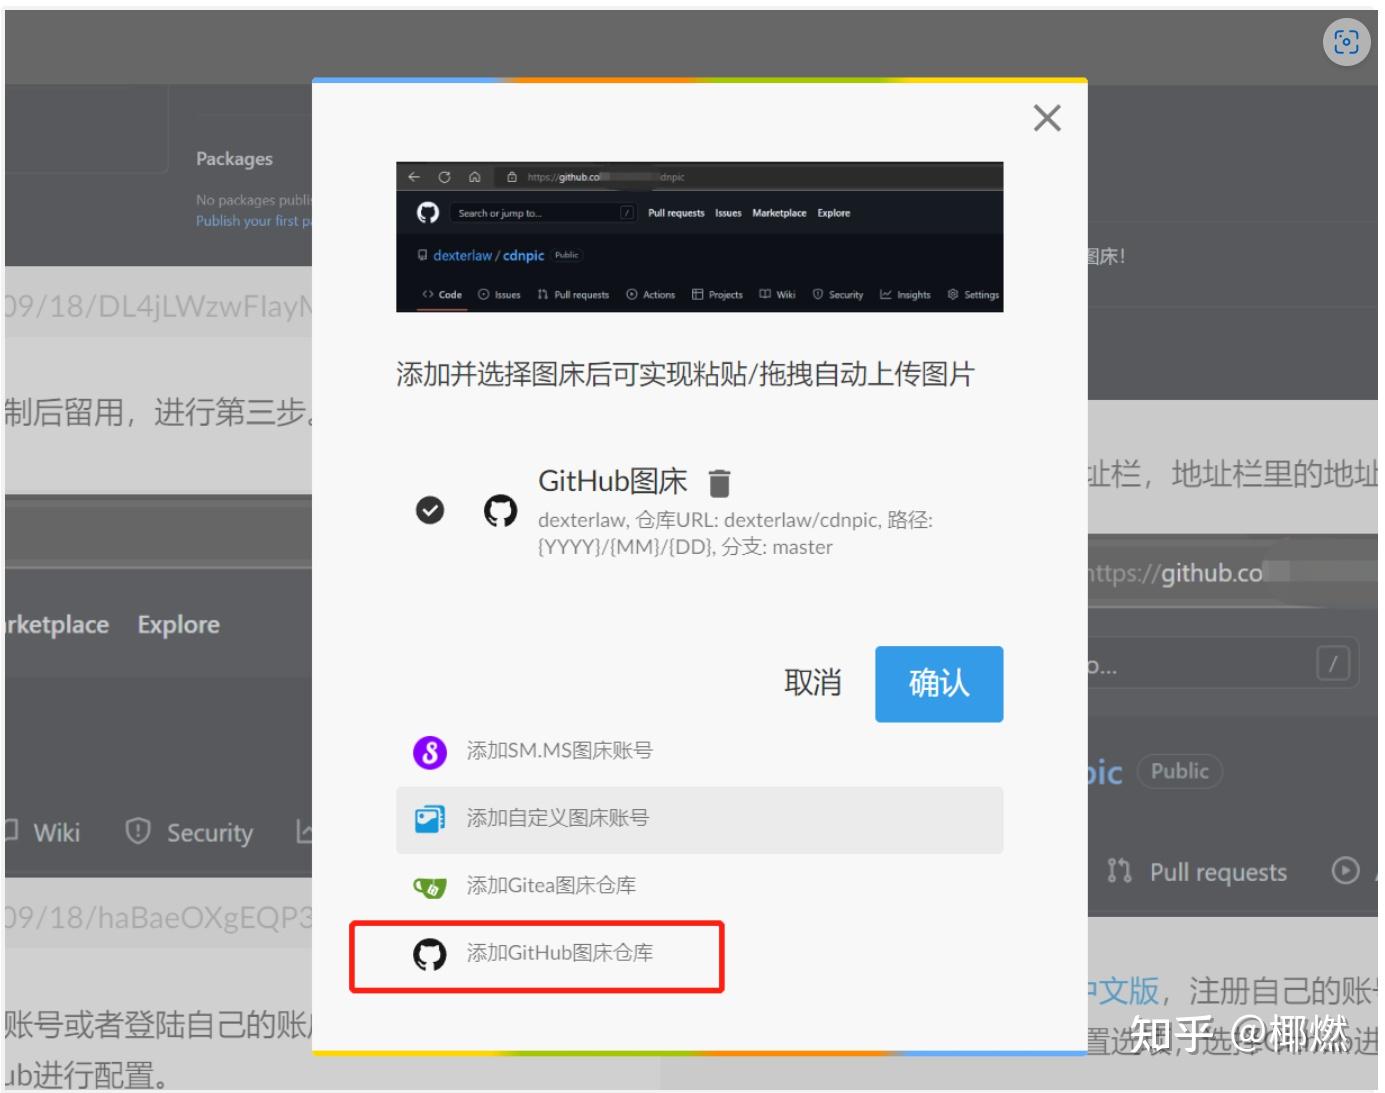Toggle the checkmark selecting GitHub图床
Viewport: 1385px width, 1093px height.
tap(430, 511)
